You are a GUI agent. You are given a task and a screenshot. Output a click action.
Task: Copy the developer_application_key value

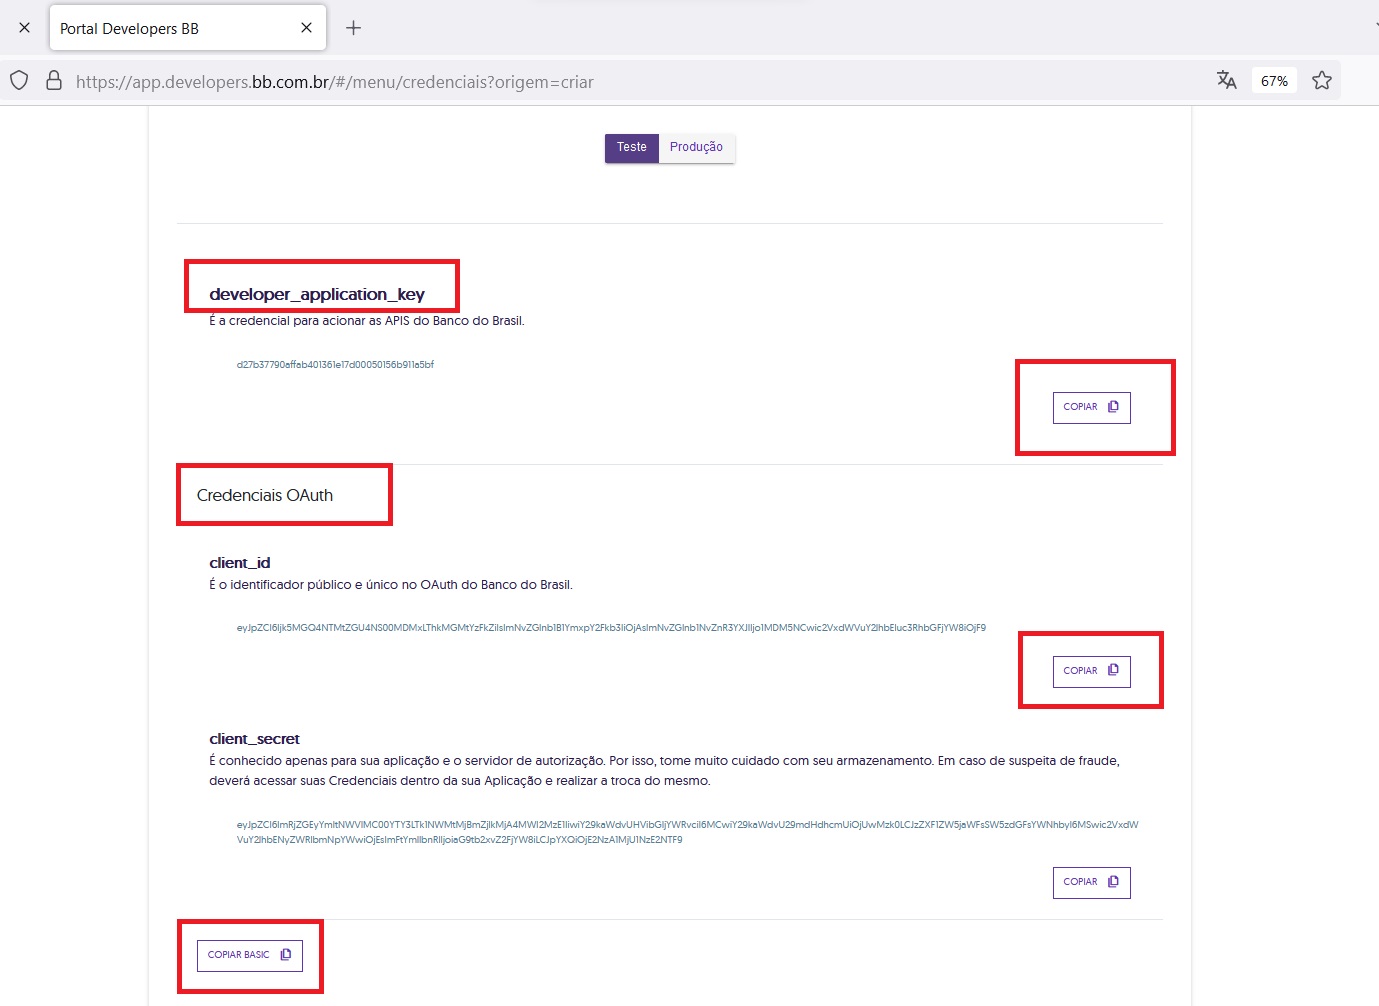click(1091, 407)
